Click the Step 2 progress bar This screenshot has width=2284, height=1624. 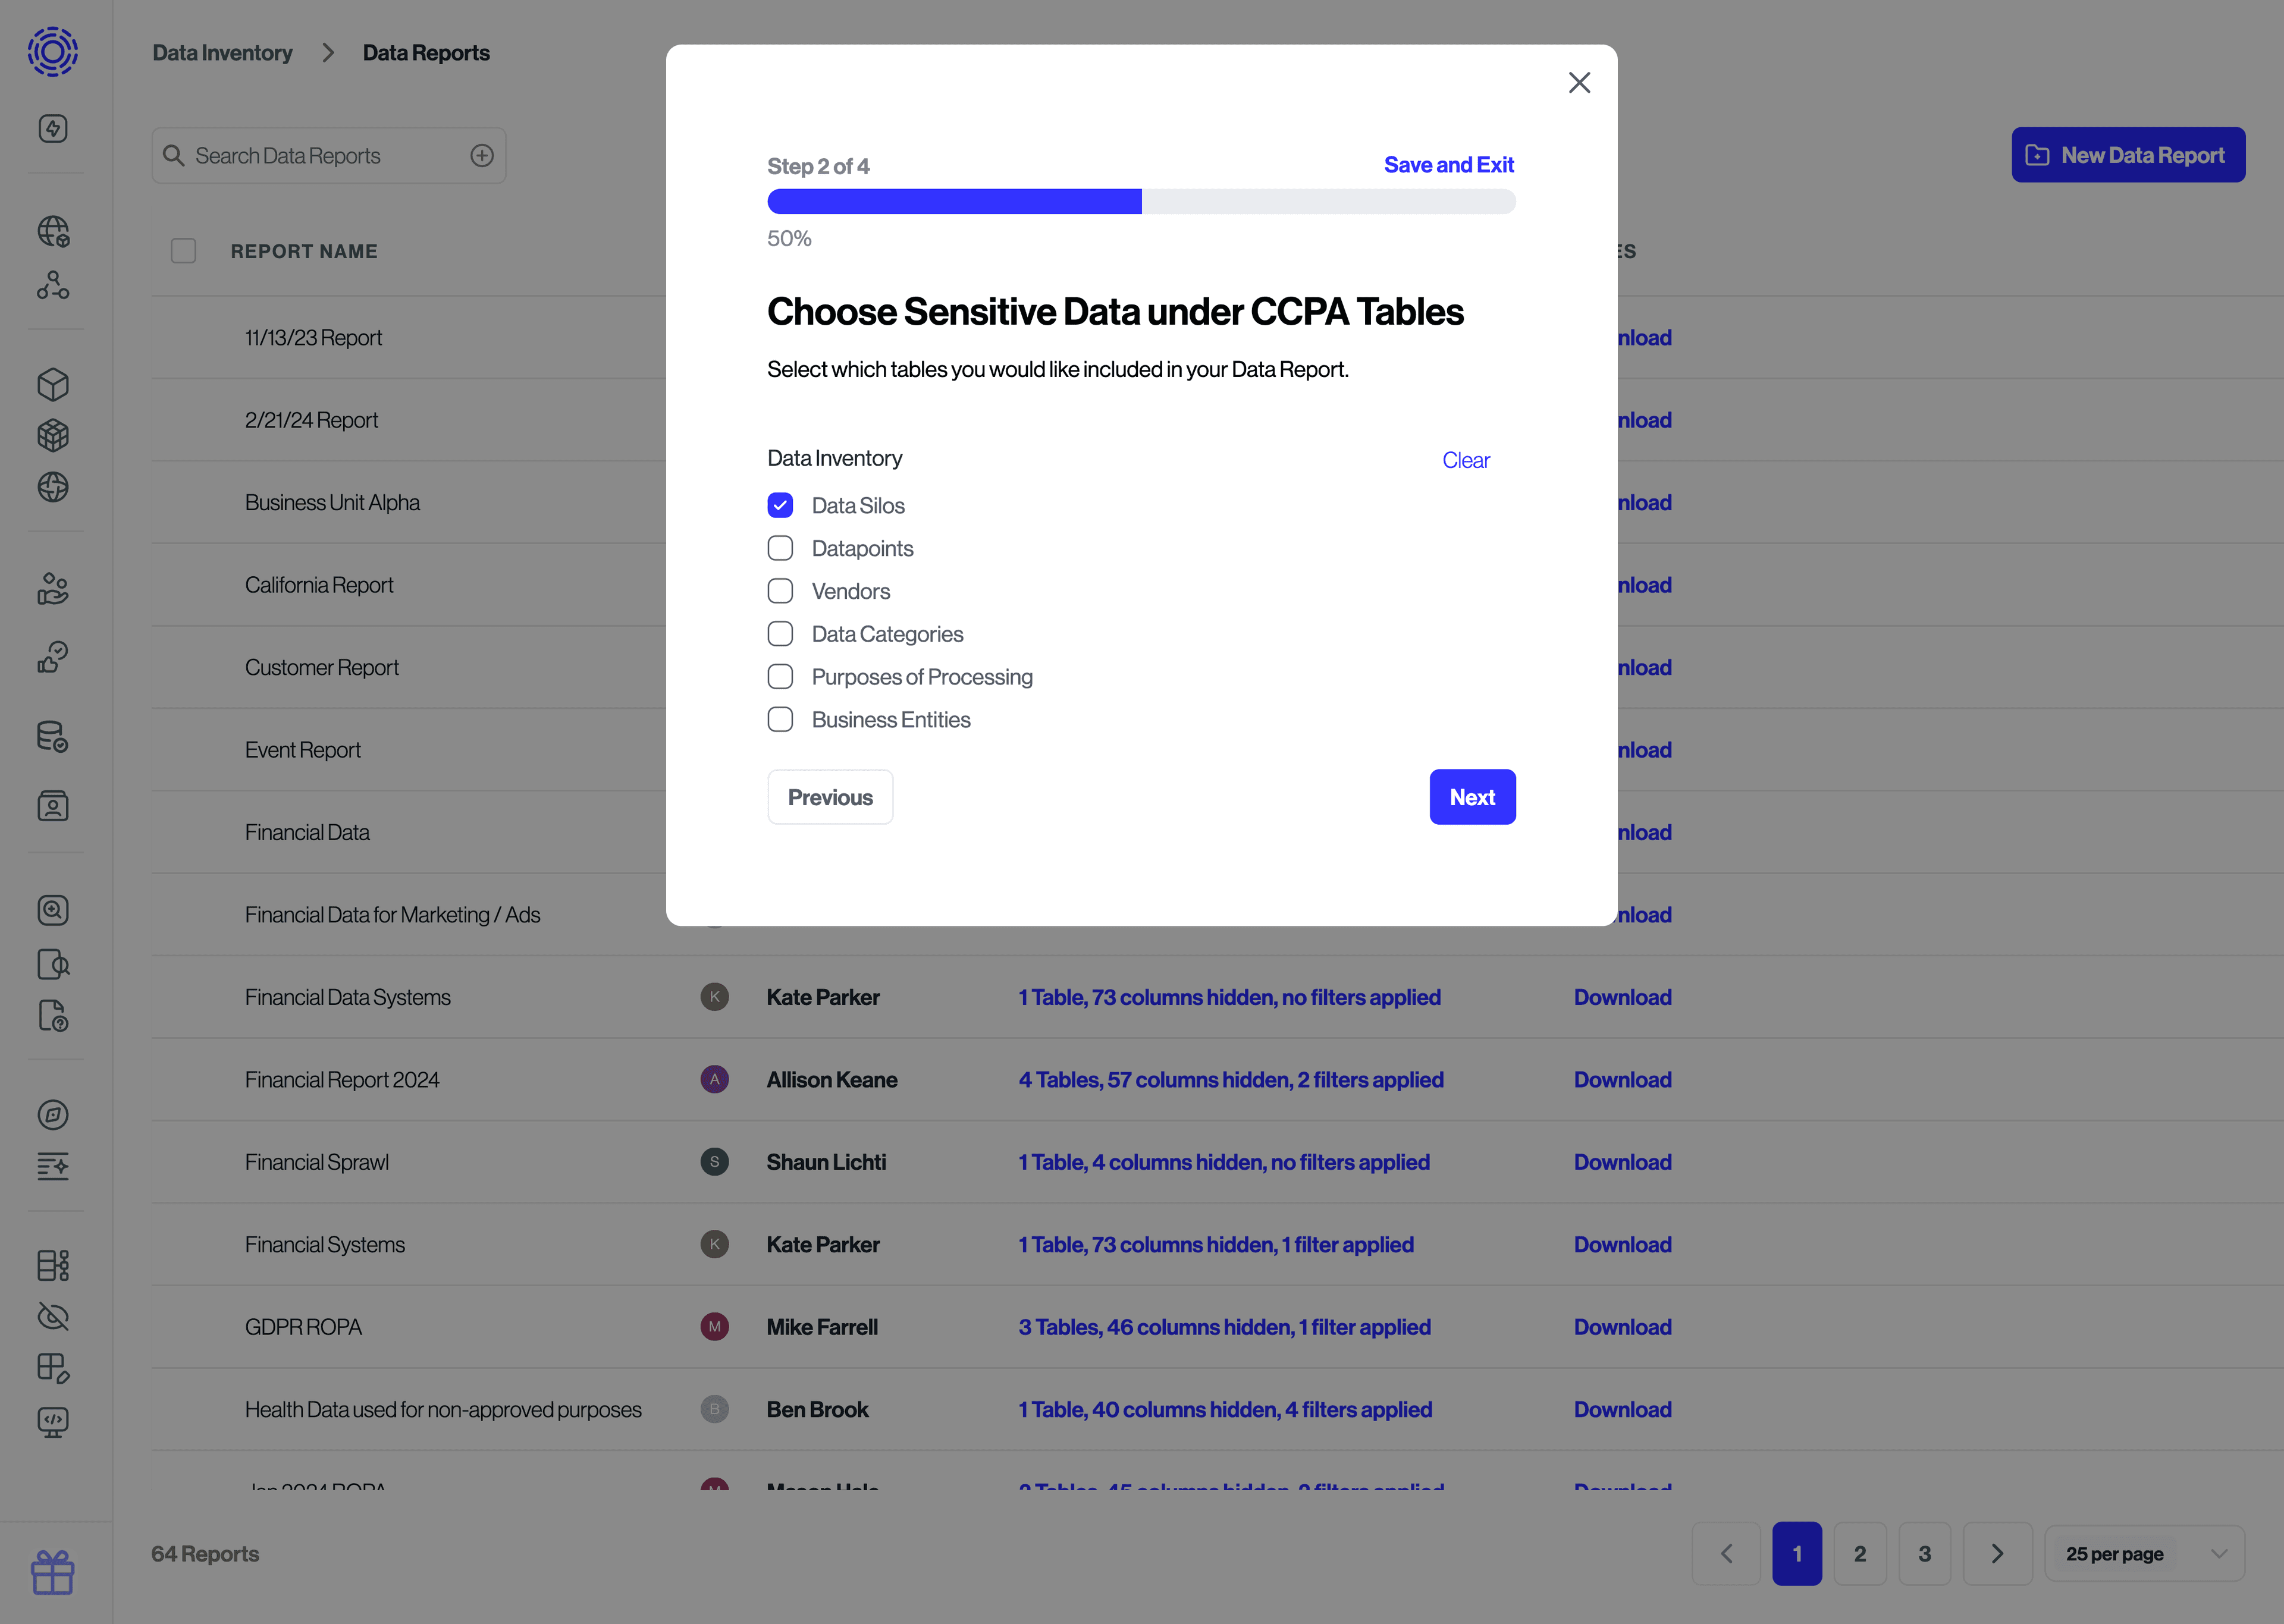click(x=1140, y=201)
